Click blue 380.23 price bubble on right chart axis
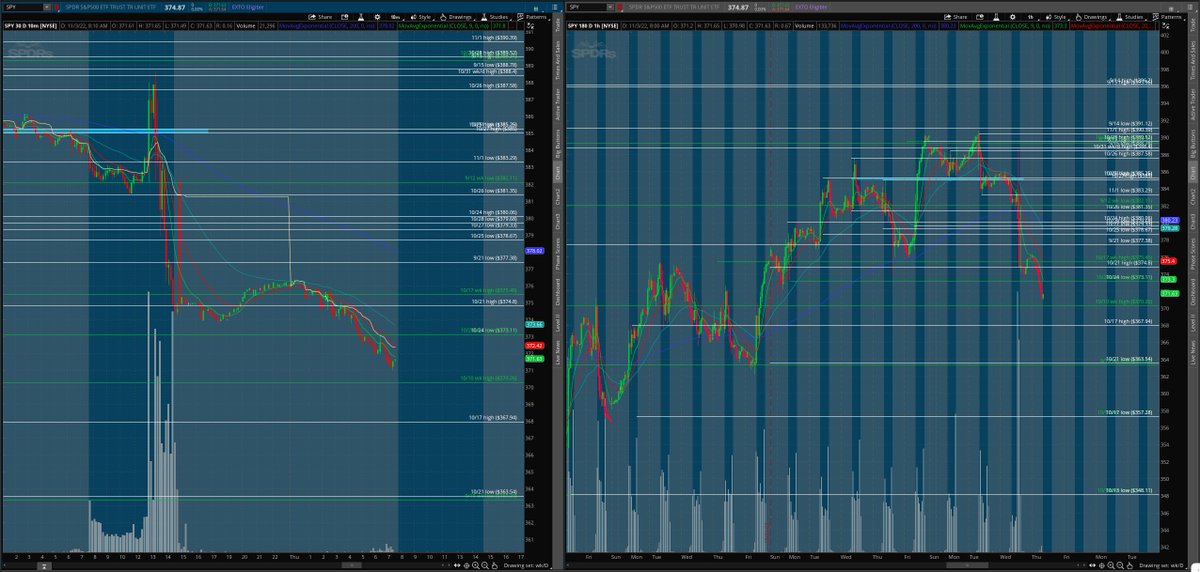This screenshot has width=1200, height=572. (1171, 219)
